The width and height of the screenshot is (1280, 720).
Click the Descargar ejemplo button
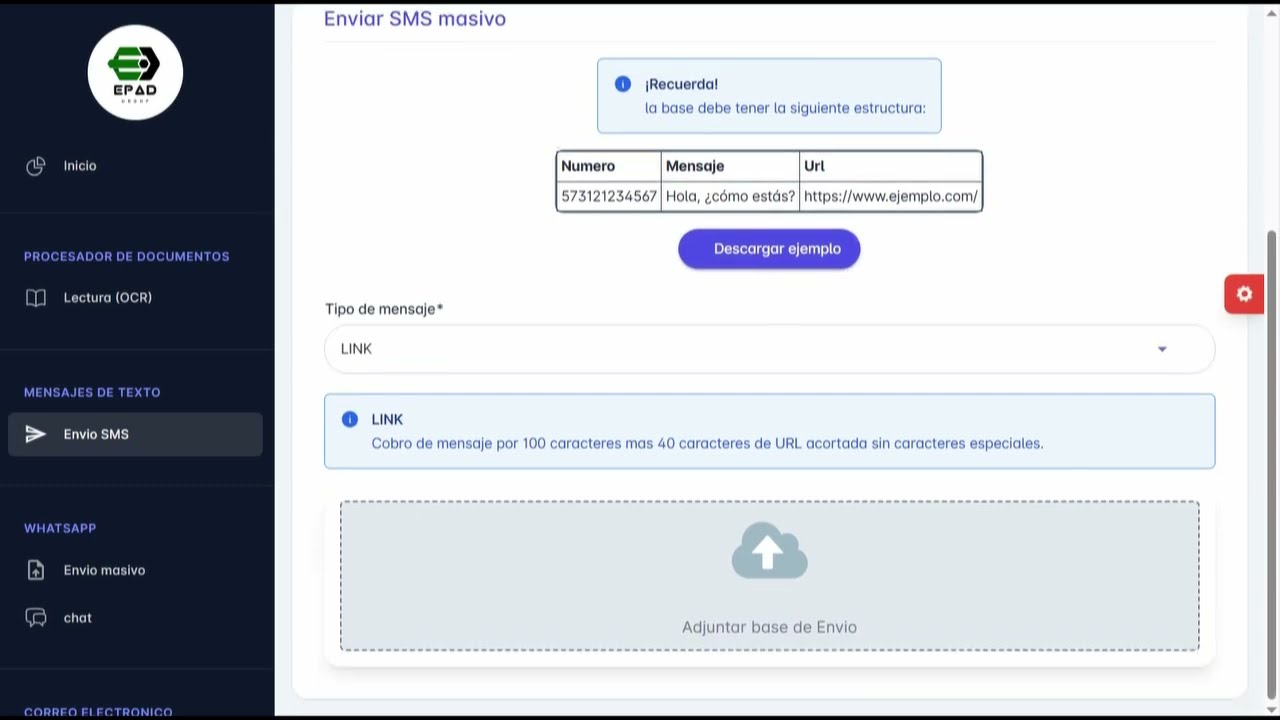pyautogui.click(x=769, y=249)
